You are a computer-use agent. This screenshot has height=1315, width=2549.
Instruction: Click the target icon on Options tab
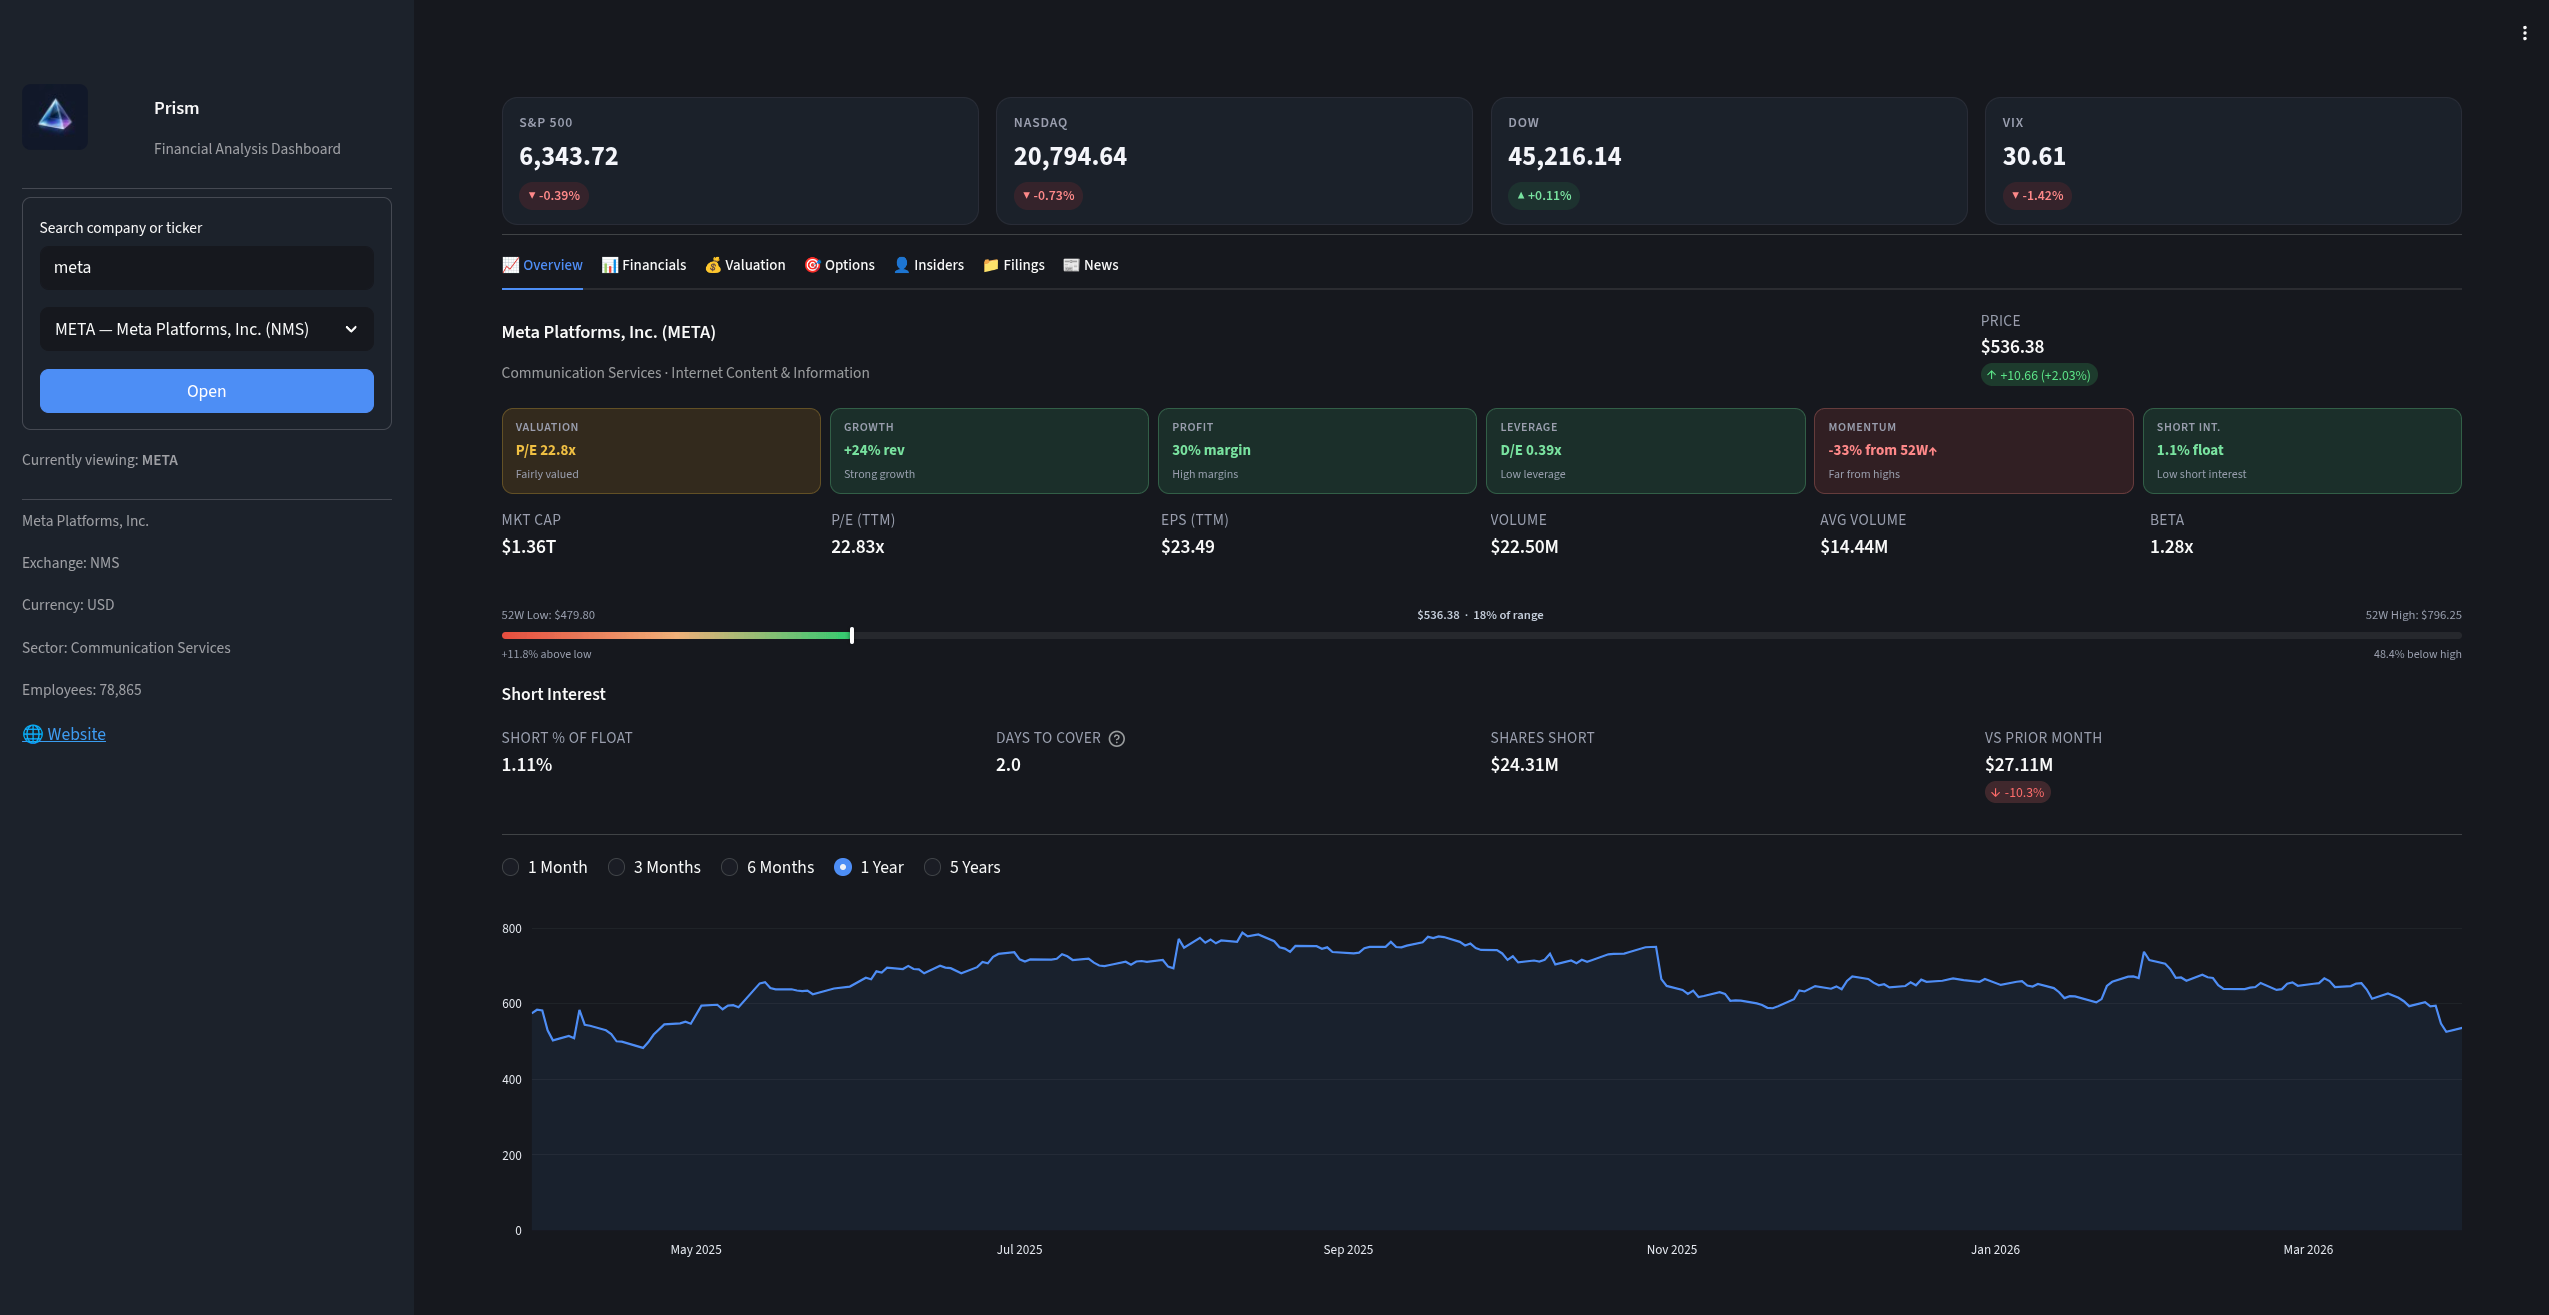coord(813,265)
